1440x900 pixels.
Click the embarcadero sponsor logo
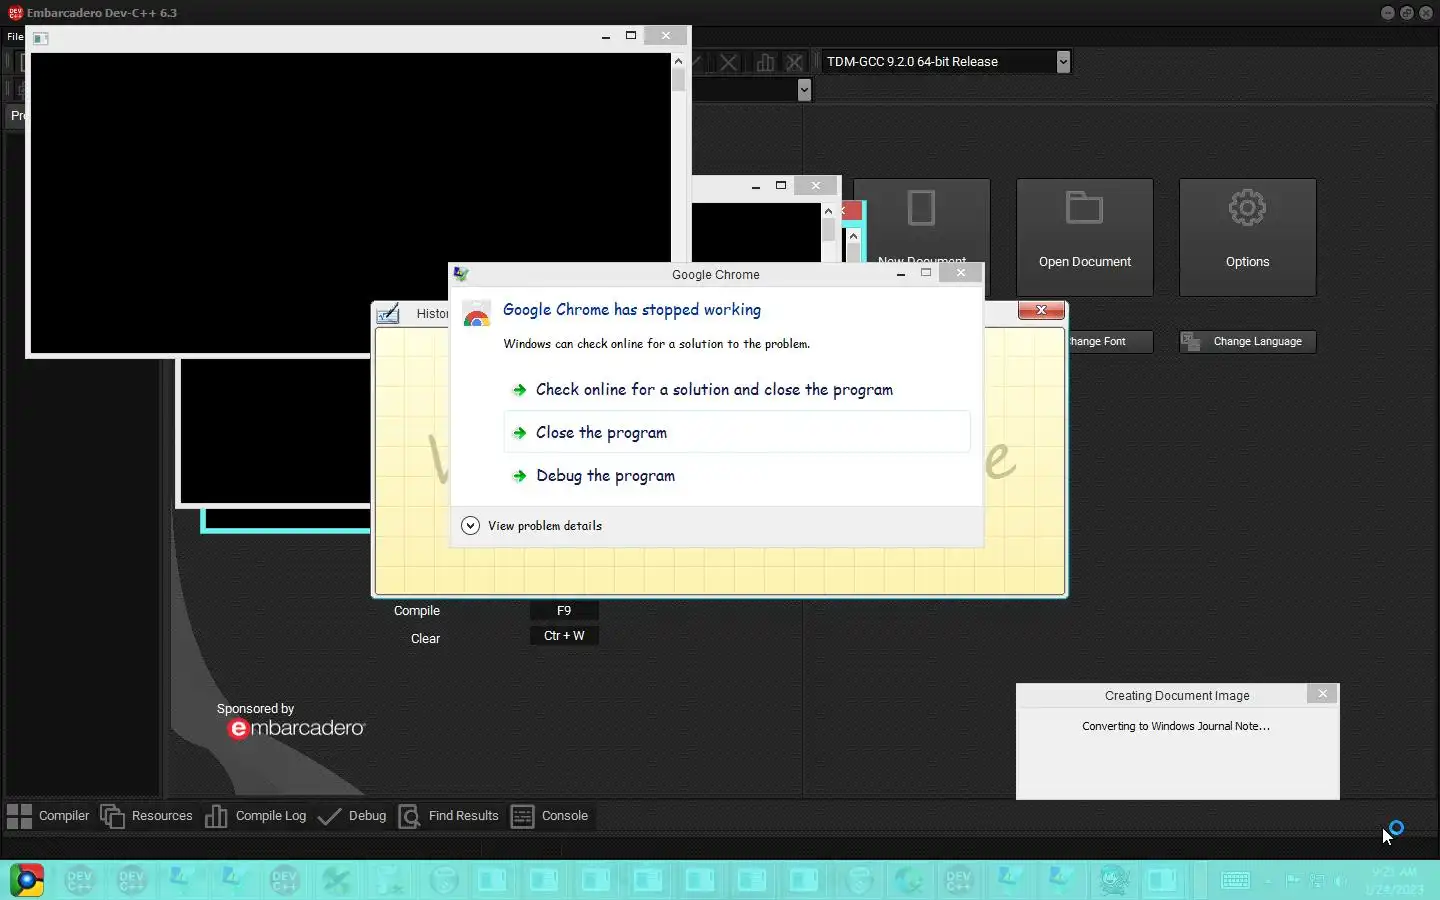[297, 729]
